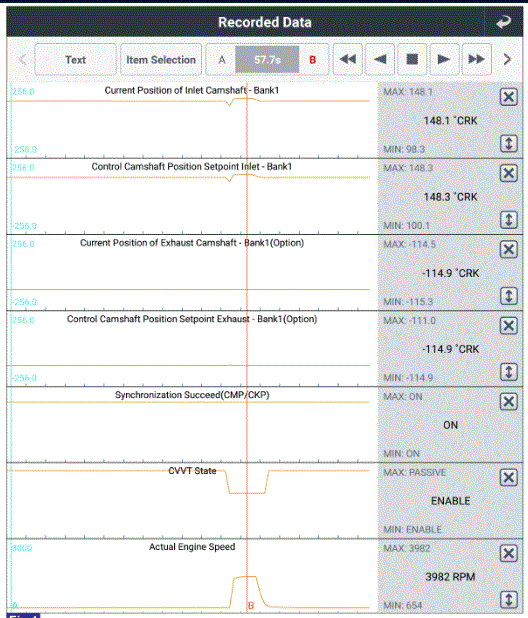Click MAX: PASSIVE reading
The height and width of the screenshot is (618, 528).
point(415,472)
